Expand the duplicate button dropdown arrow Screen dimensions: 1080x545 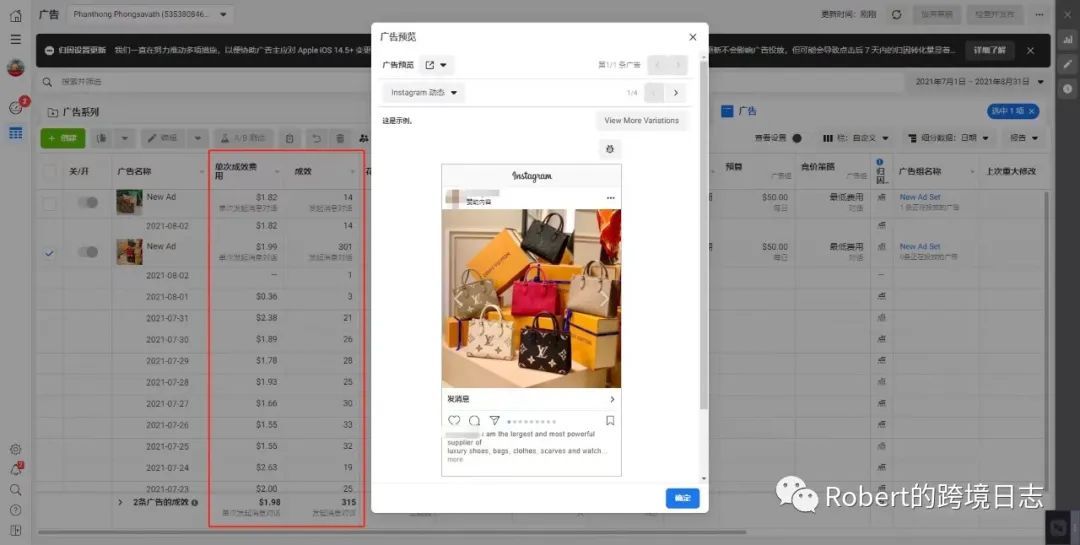pyautogui.click(x=125, y=138)
